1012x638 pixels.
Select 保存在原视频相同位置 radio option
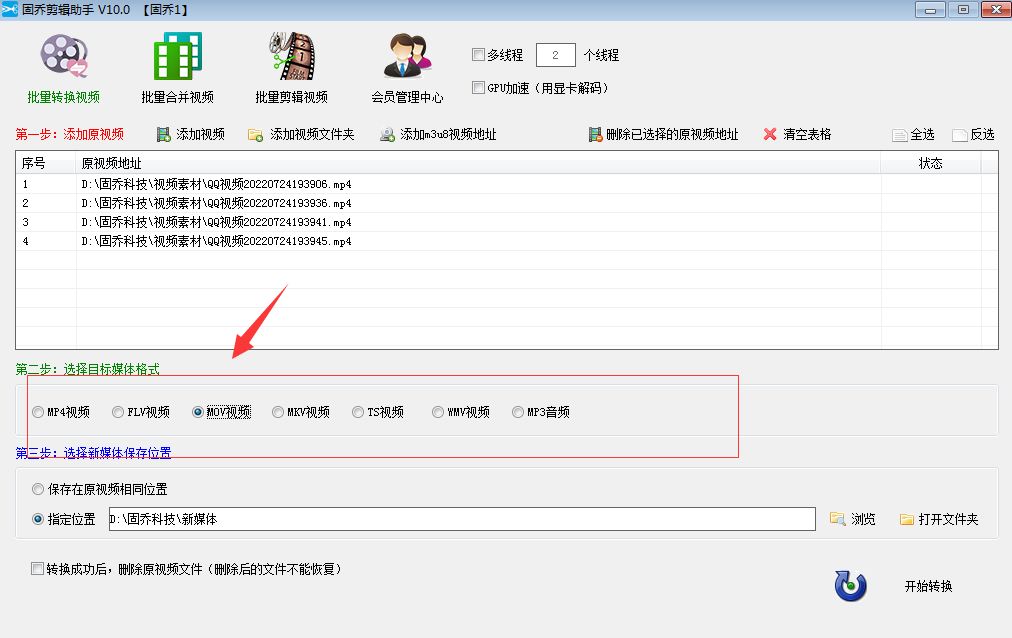point(38,490)
